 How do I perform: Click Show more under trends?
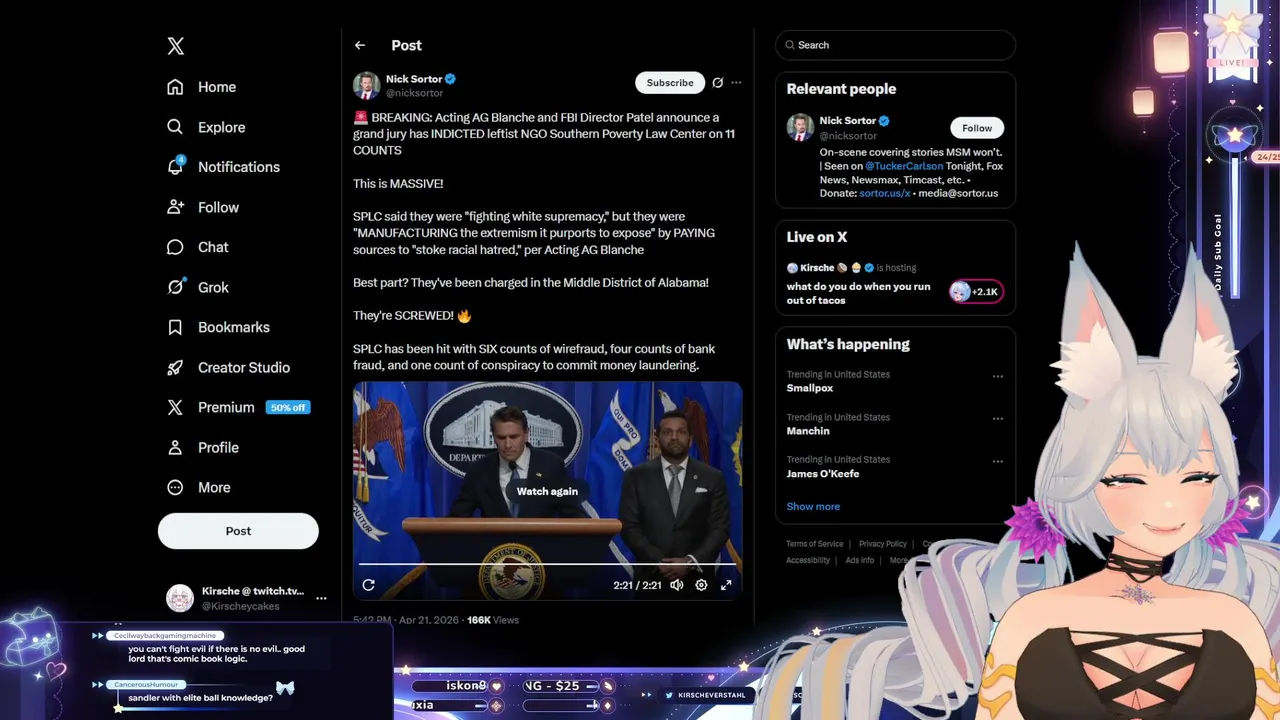pyautogui.click(x=813, y=506)
